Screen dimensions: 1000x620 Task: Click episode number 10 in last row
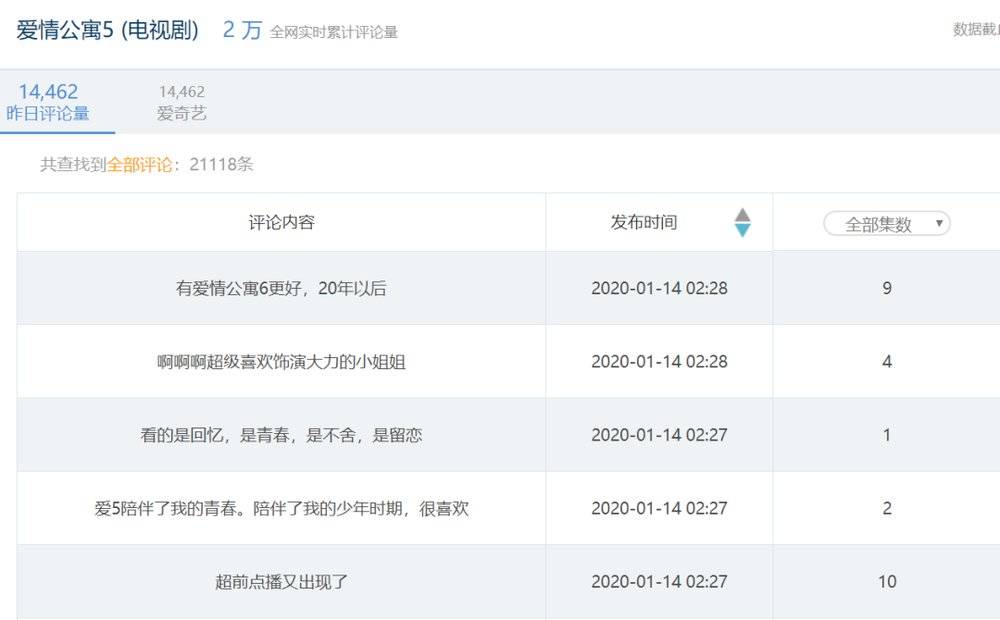[x=886, y=581]
